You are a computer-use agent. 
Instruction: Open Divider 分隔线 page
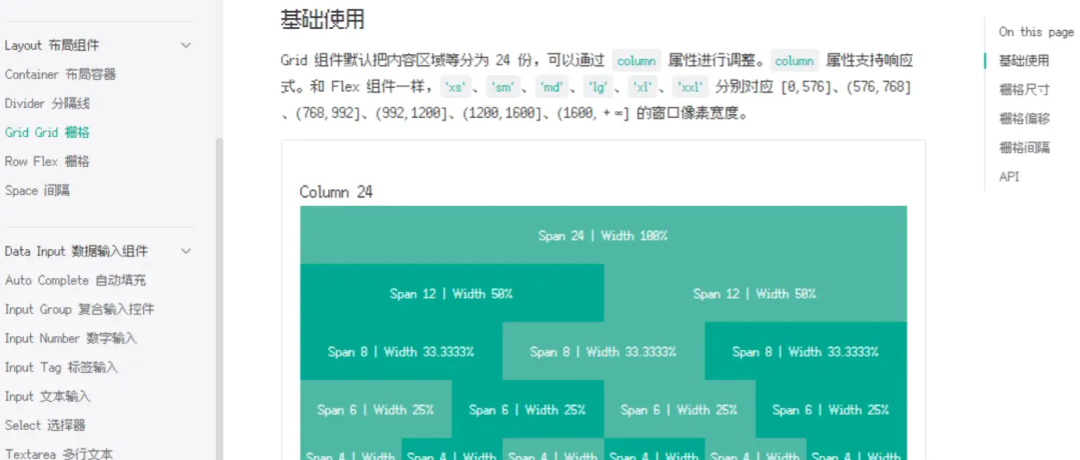47,103
